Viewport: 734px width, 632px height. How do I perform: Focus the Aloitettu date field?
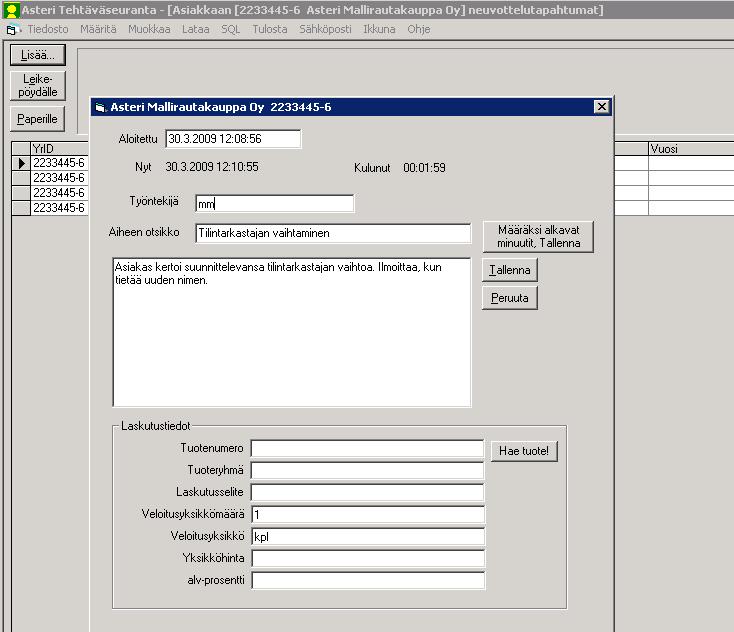(233, 139)
